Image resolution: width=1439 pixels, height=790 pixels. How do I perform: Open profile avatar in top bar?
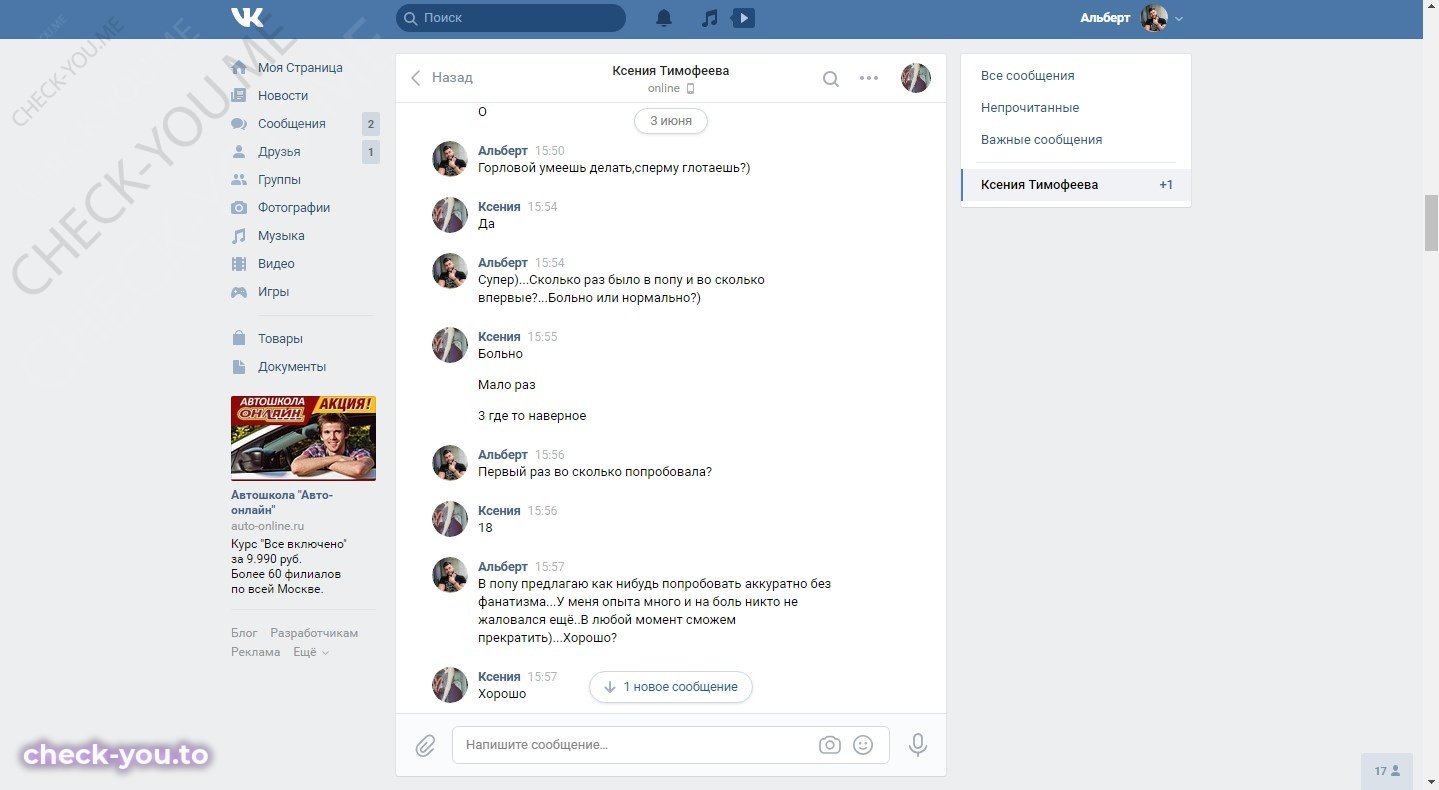(1154, 18)
